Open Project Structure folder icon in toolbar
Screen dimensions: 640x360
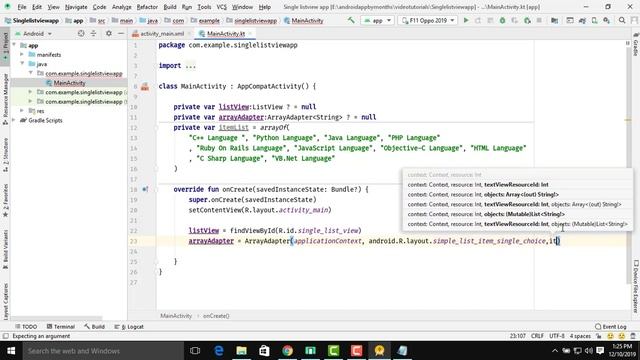[x=555, y=20]
